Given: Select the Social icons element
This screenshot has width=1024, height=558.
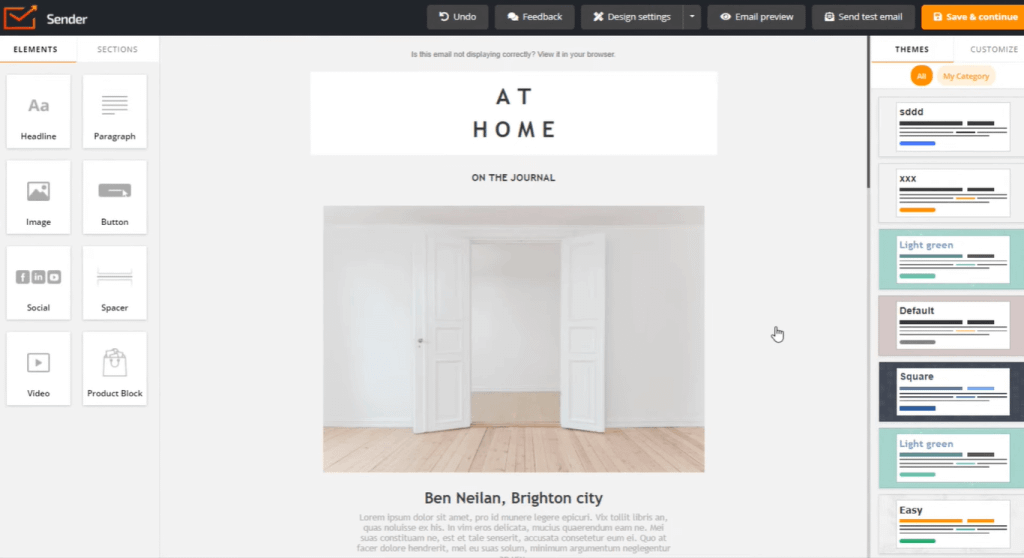Looking at the screenshot, I should (x=39, y=283).
